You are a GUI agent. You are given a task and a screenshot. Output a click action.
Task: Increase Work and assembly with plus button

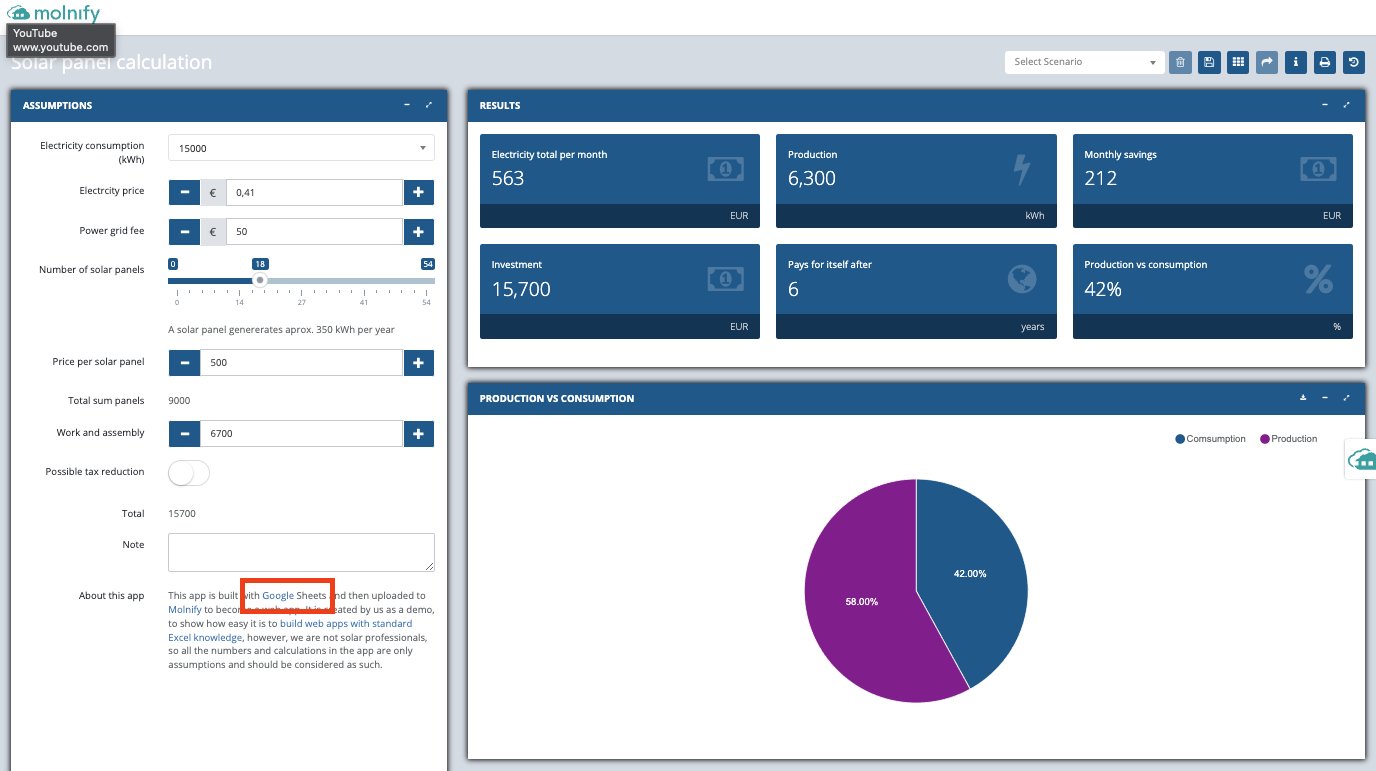pyautogui.click(x=418, y=433)
